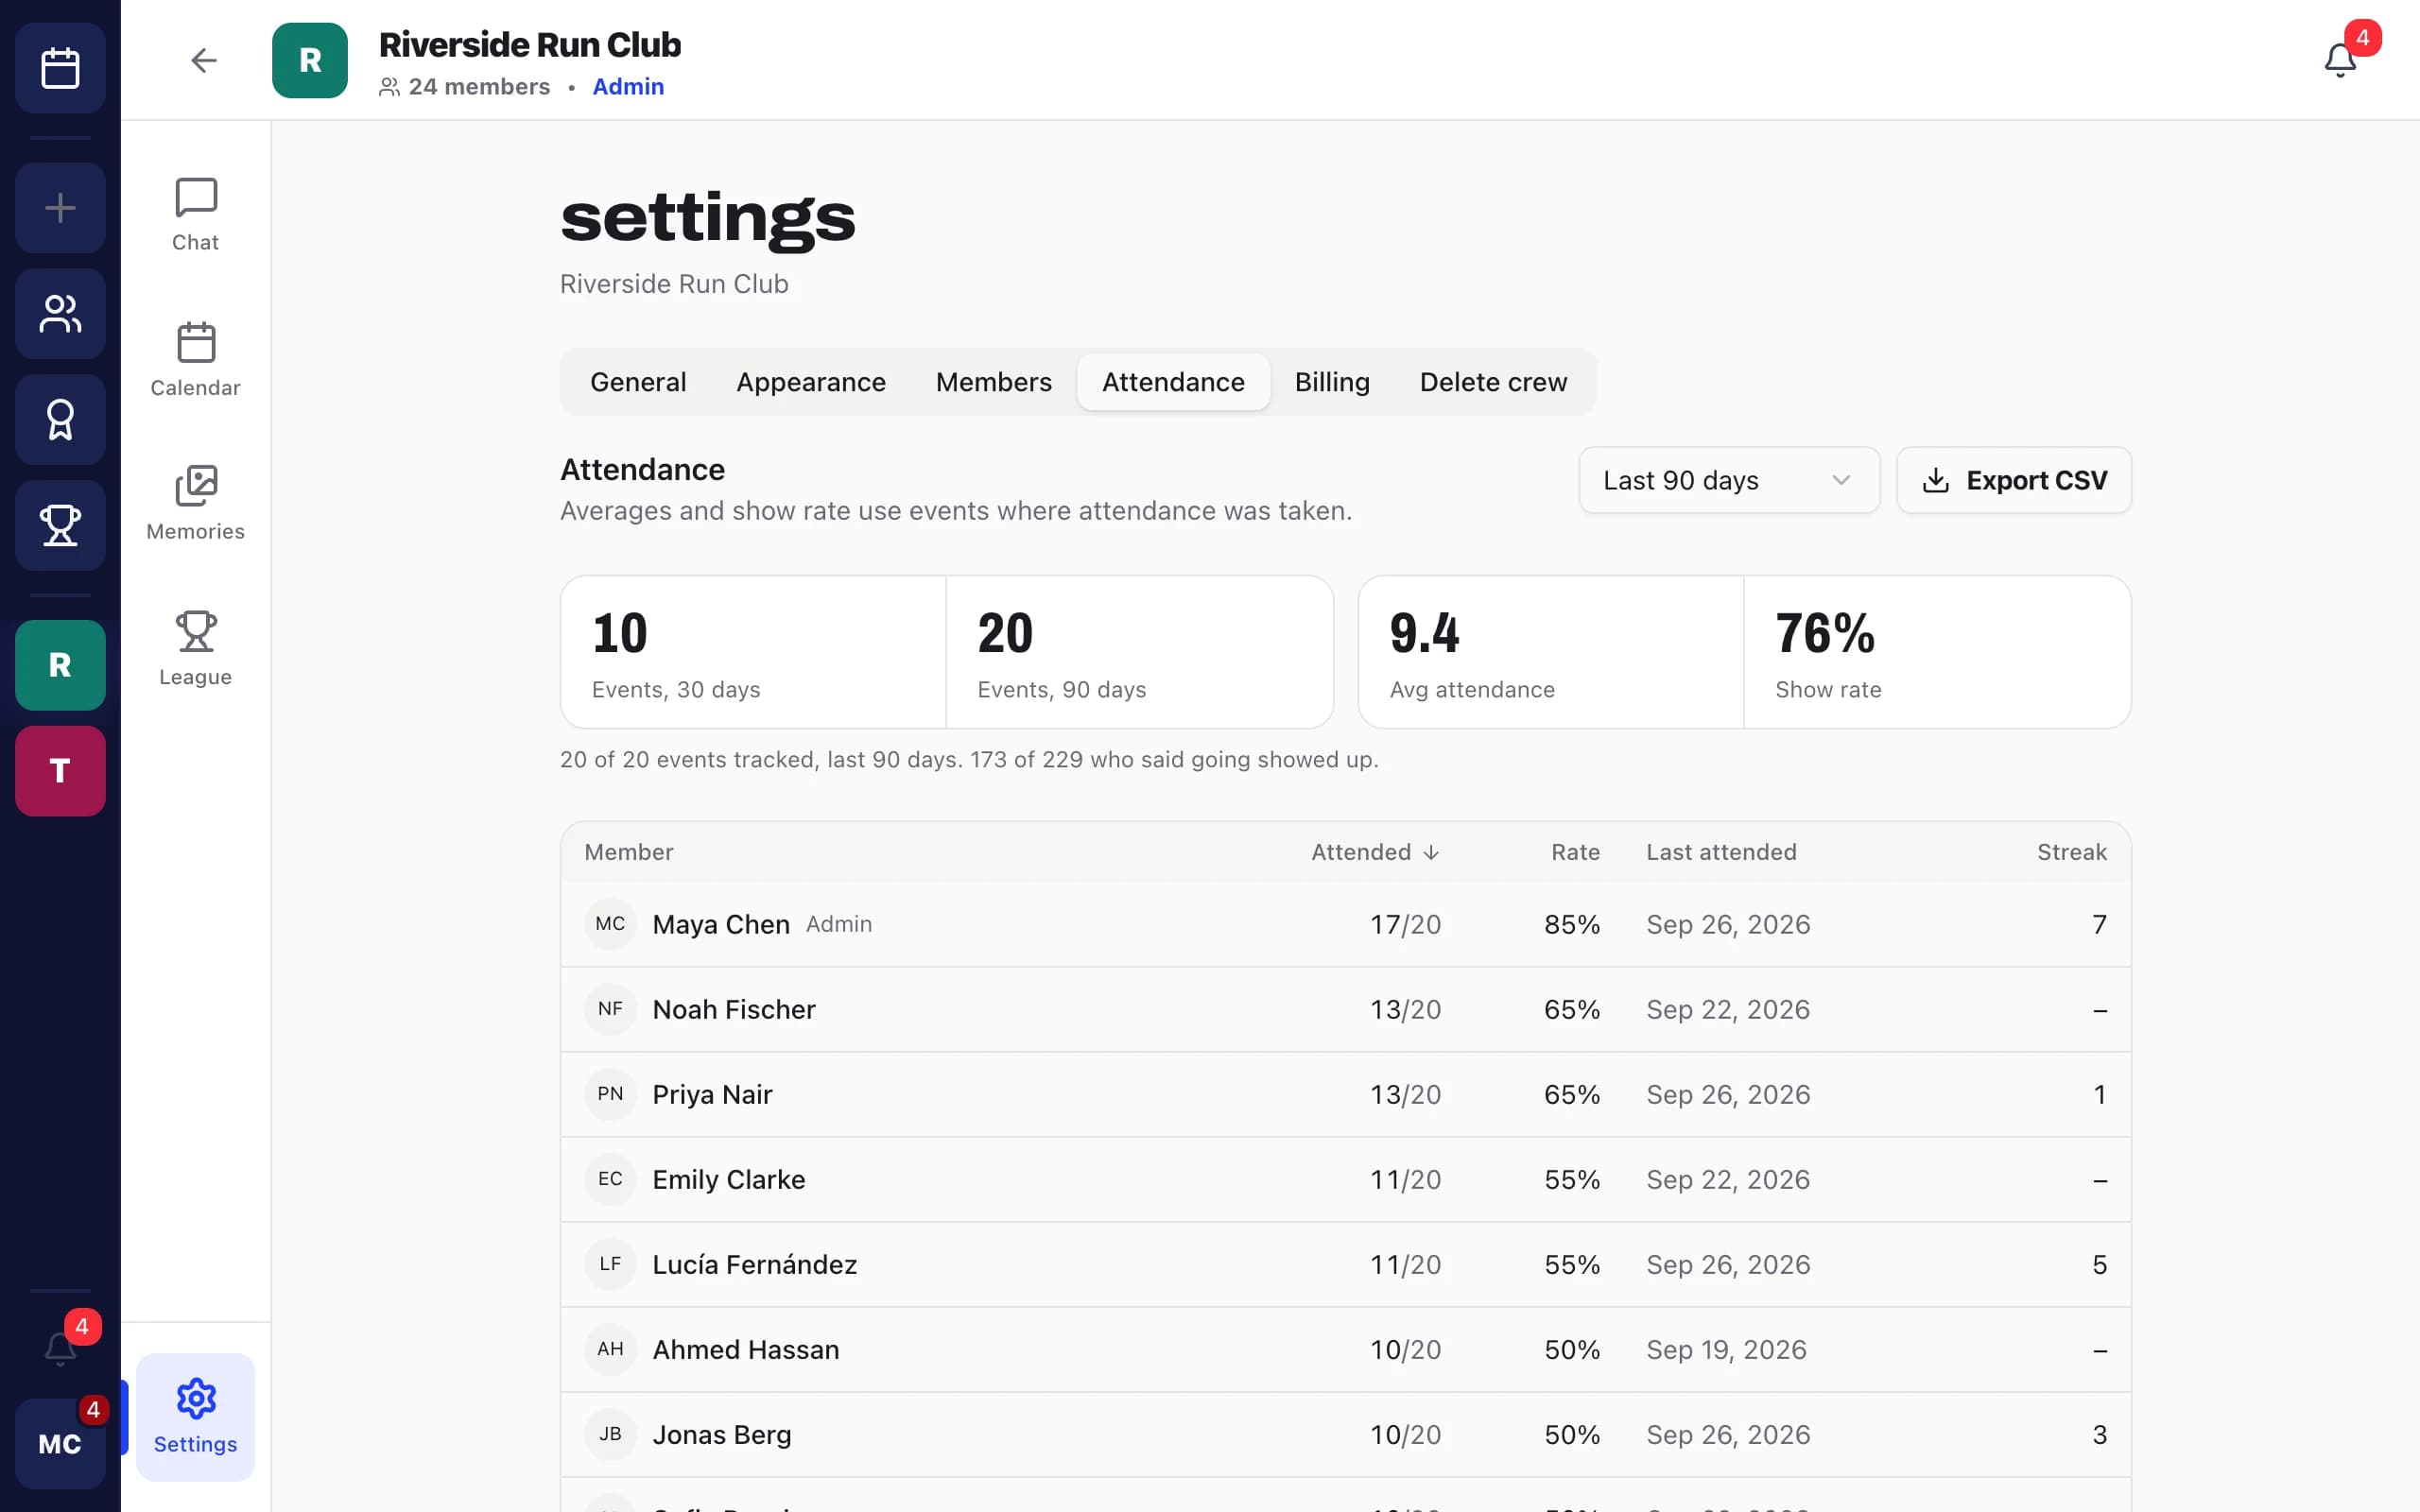Sort by the Last attended column header

[1721, 852]
